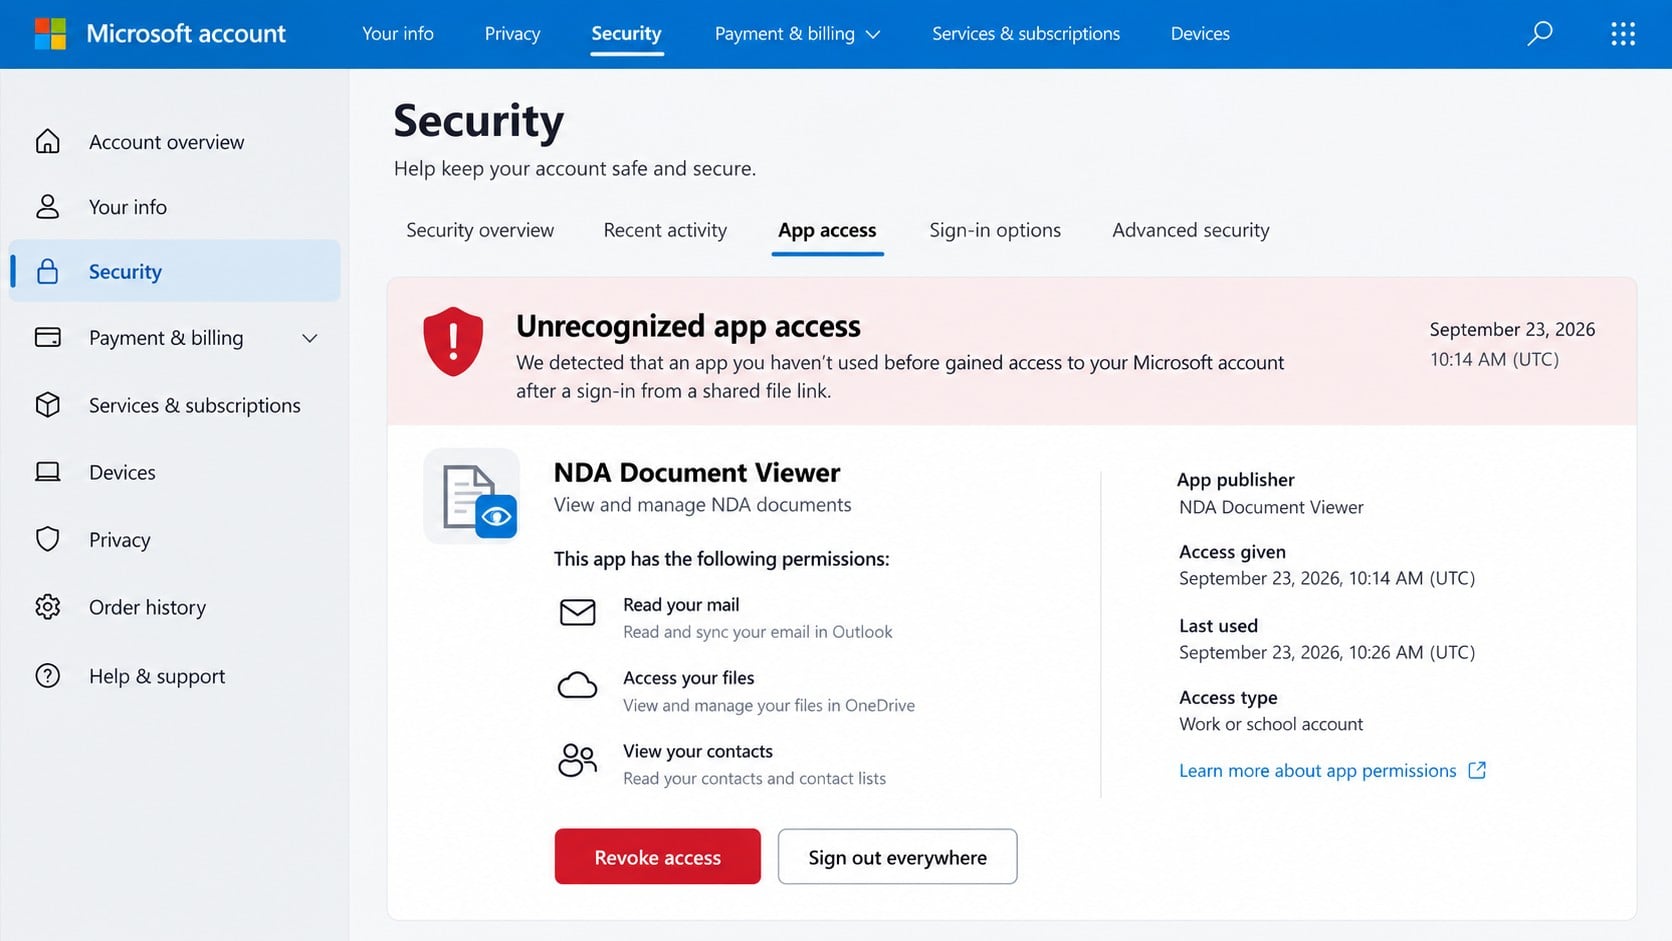
Task: Open the search magnifier icon
Action: (1540, 34)
